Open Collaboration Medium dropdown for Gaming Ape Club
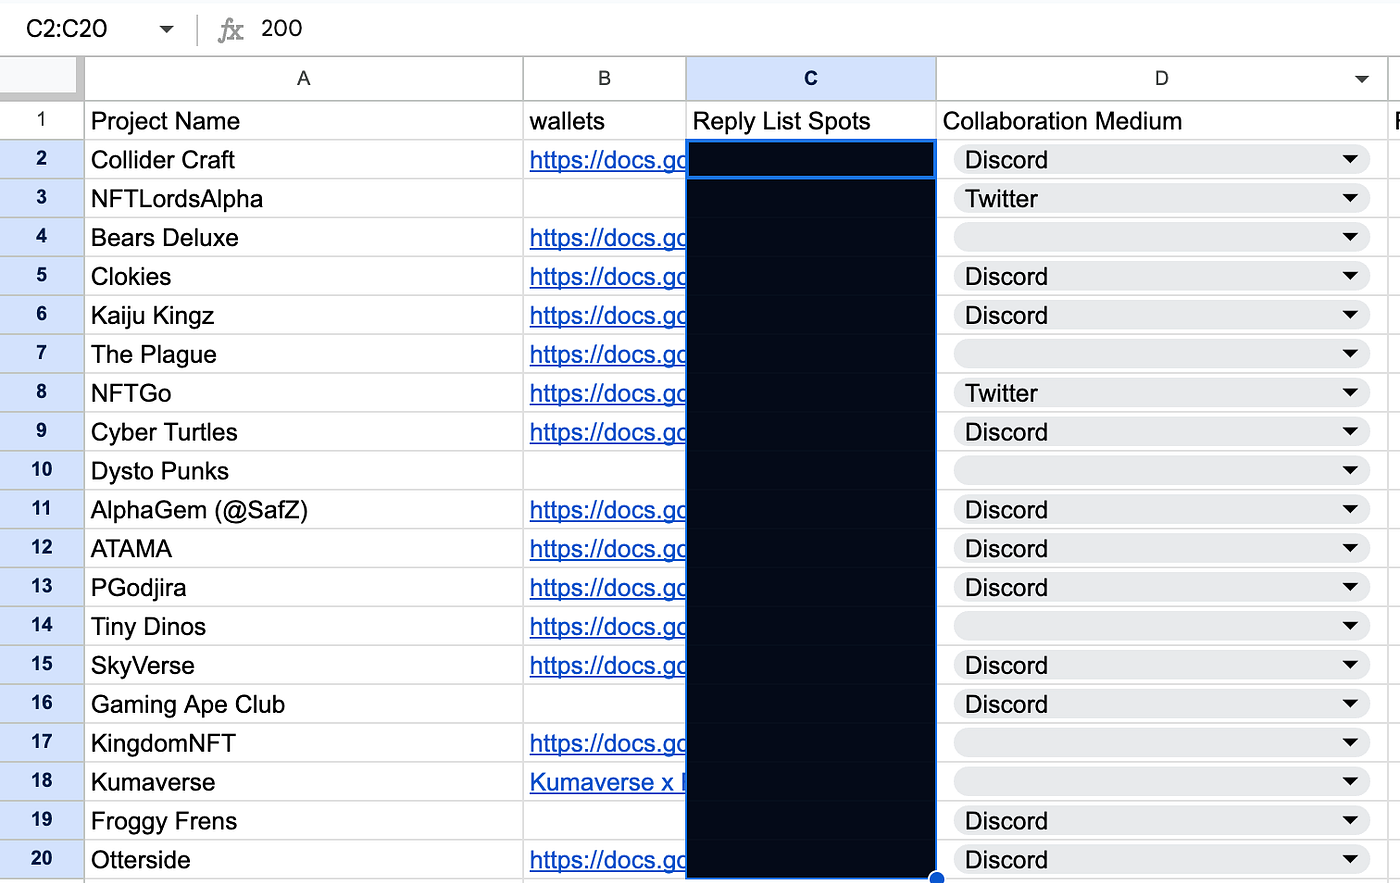 click(1350, 704)
